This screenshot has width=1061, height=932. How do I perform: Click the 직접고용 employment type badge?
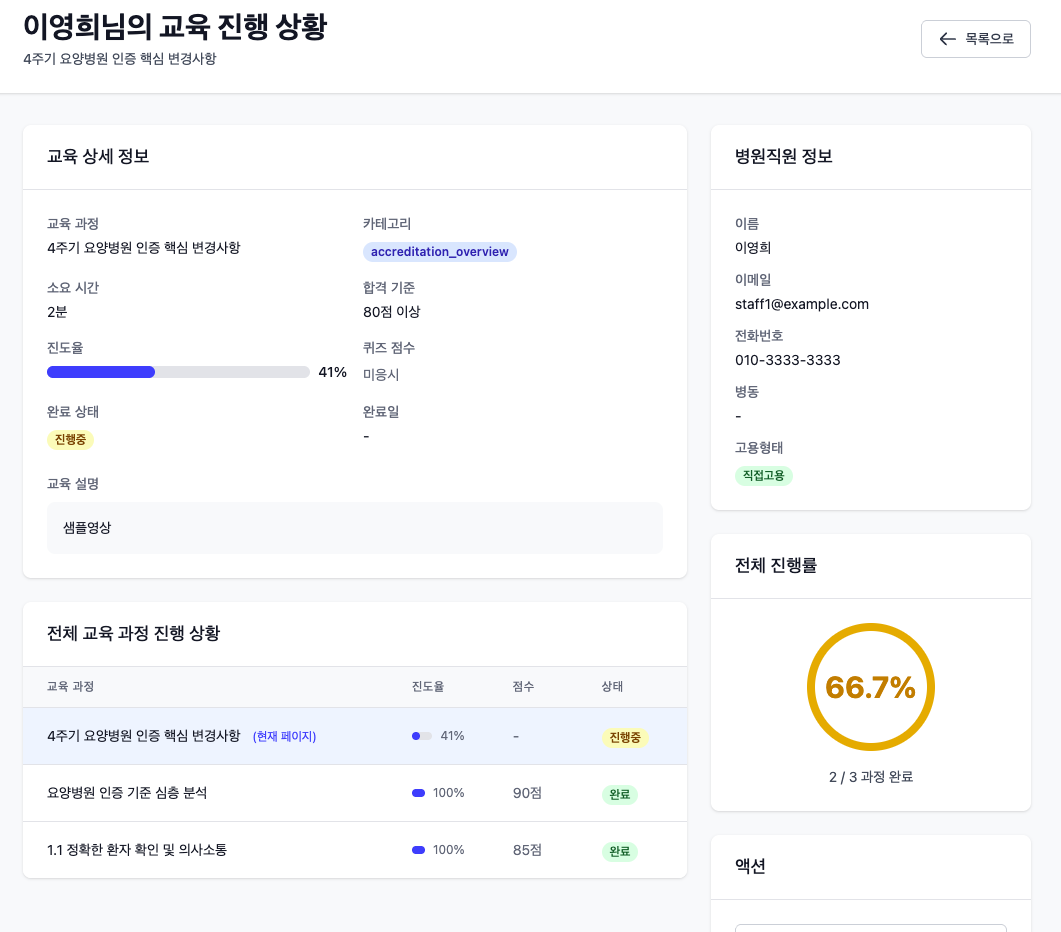(x=764, y=476)
